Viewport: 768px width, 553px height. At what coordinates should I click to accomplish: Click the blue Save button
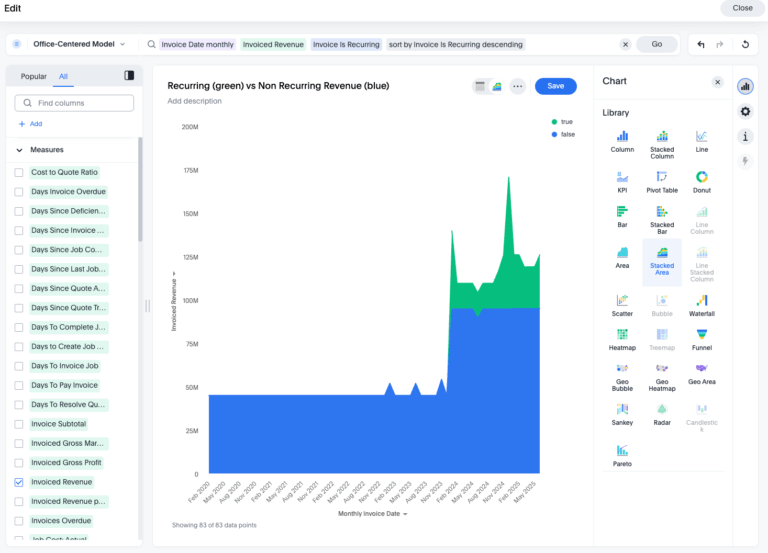[x=555, y=86]
